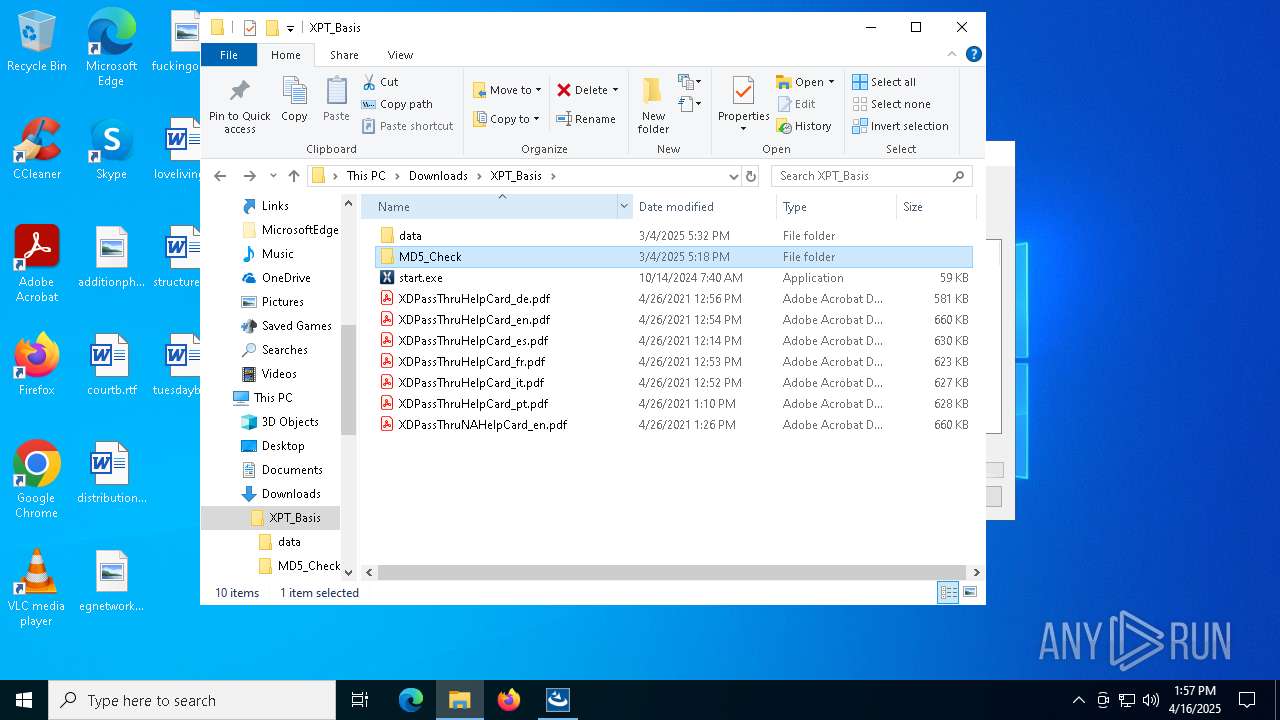Open the File menu tab
The width and height of the screenshot is (1280, 720).
[x=229, y=55]
